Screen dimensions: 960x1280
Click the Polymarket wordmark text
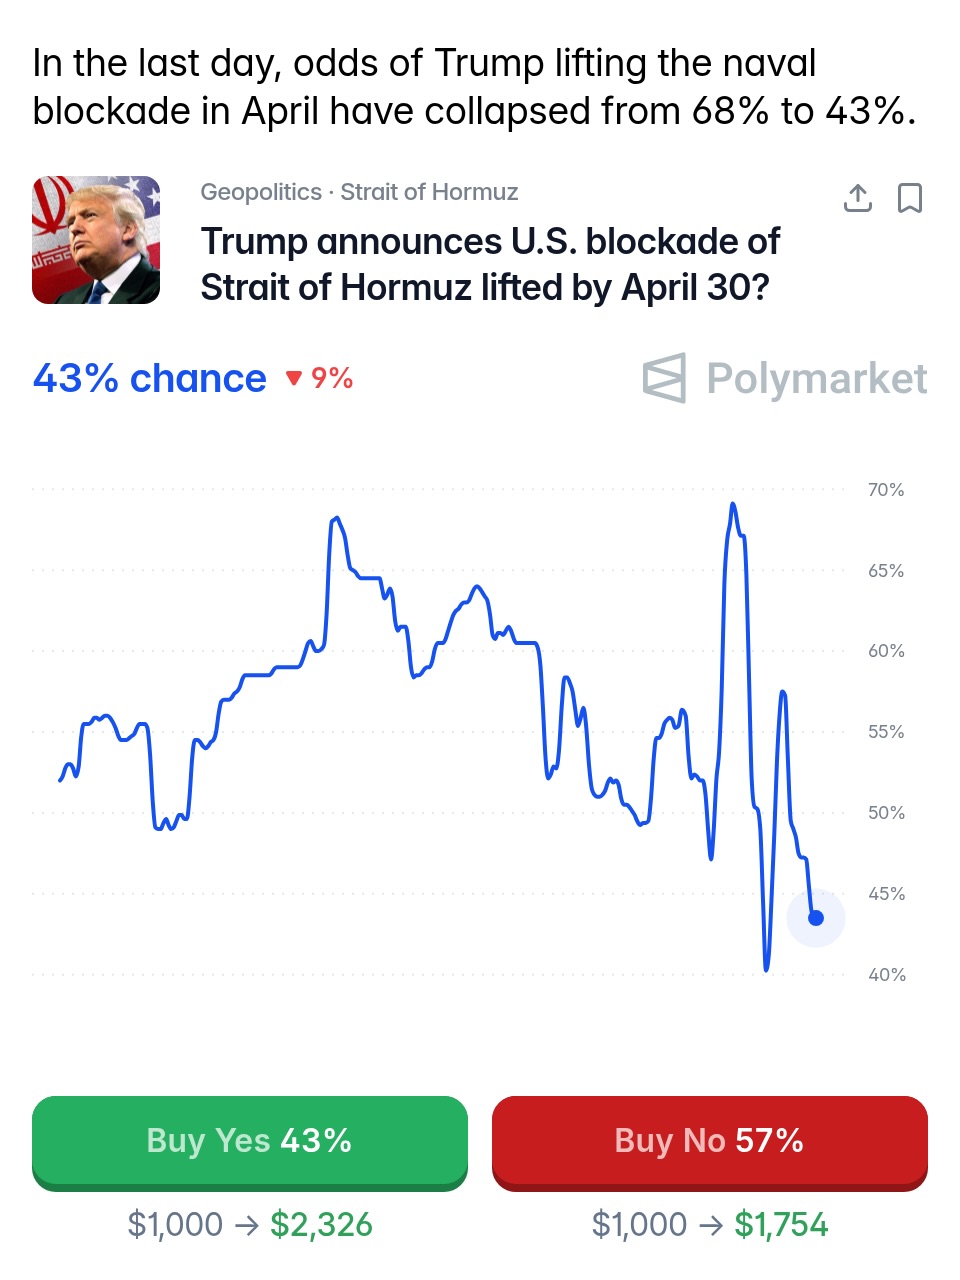pyautogui.click(x=816, y=379)
